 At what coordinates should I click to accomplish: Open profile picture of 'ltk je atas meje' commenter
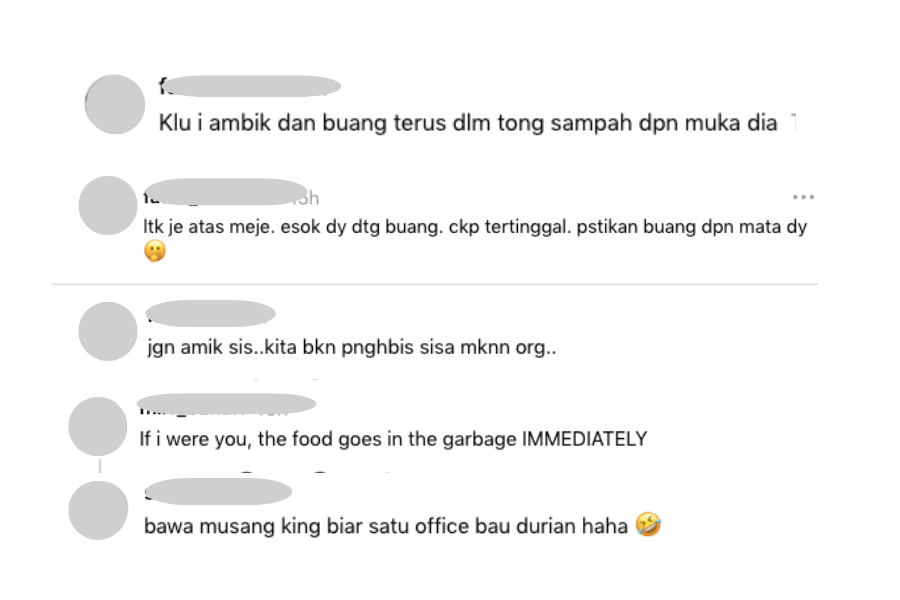[107, 206]
